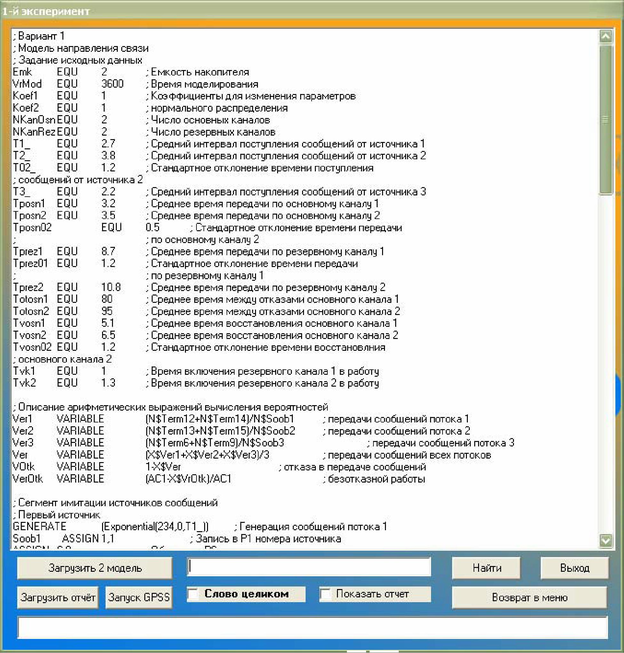The height and width of the screenshot is (653, 624).
Task: Click the value 10.8 for Tprez2
Action: coord(111,287)
